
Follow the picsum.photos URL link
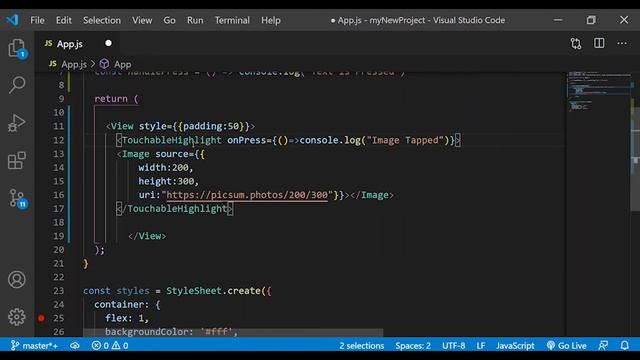click(x=247, y=195)
